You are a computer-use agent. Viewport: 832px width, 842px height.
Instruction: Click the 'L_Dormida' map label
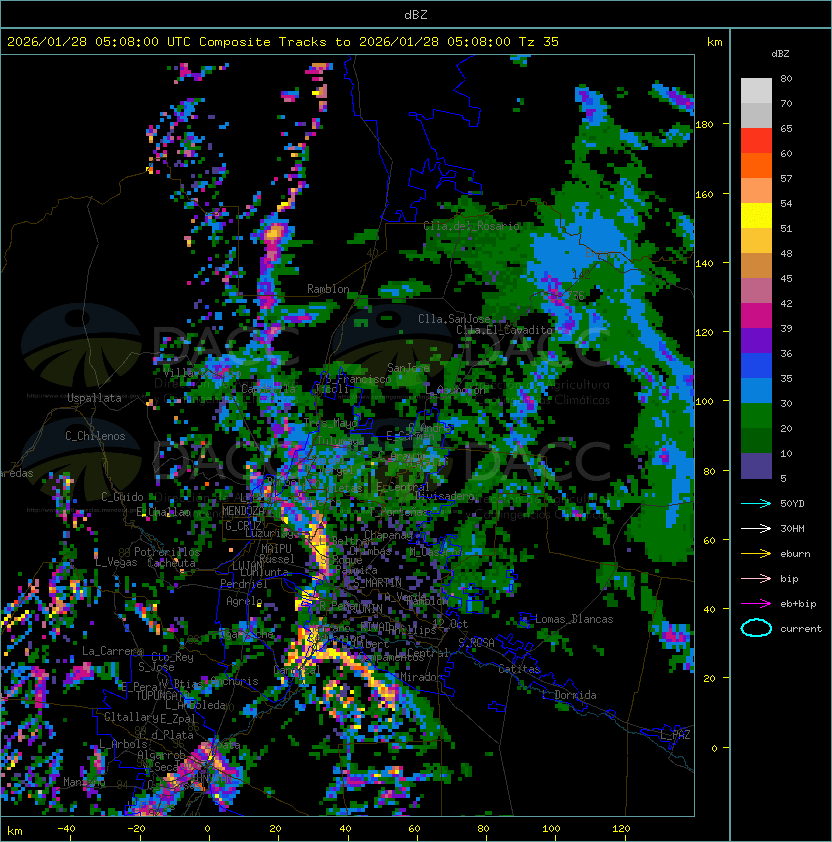click(x=569, y=695)
